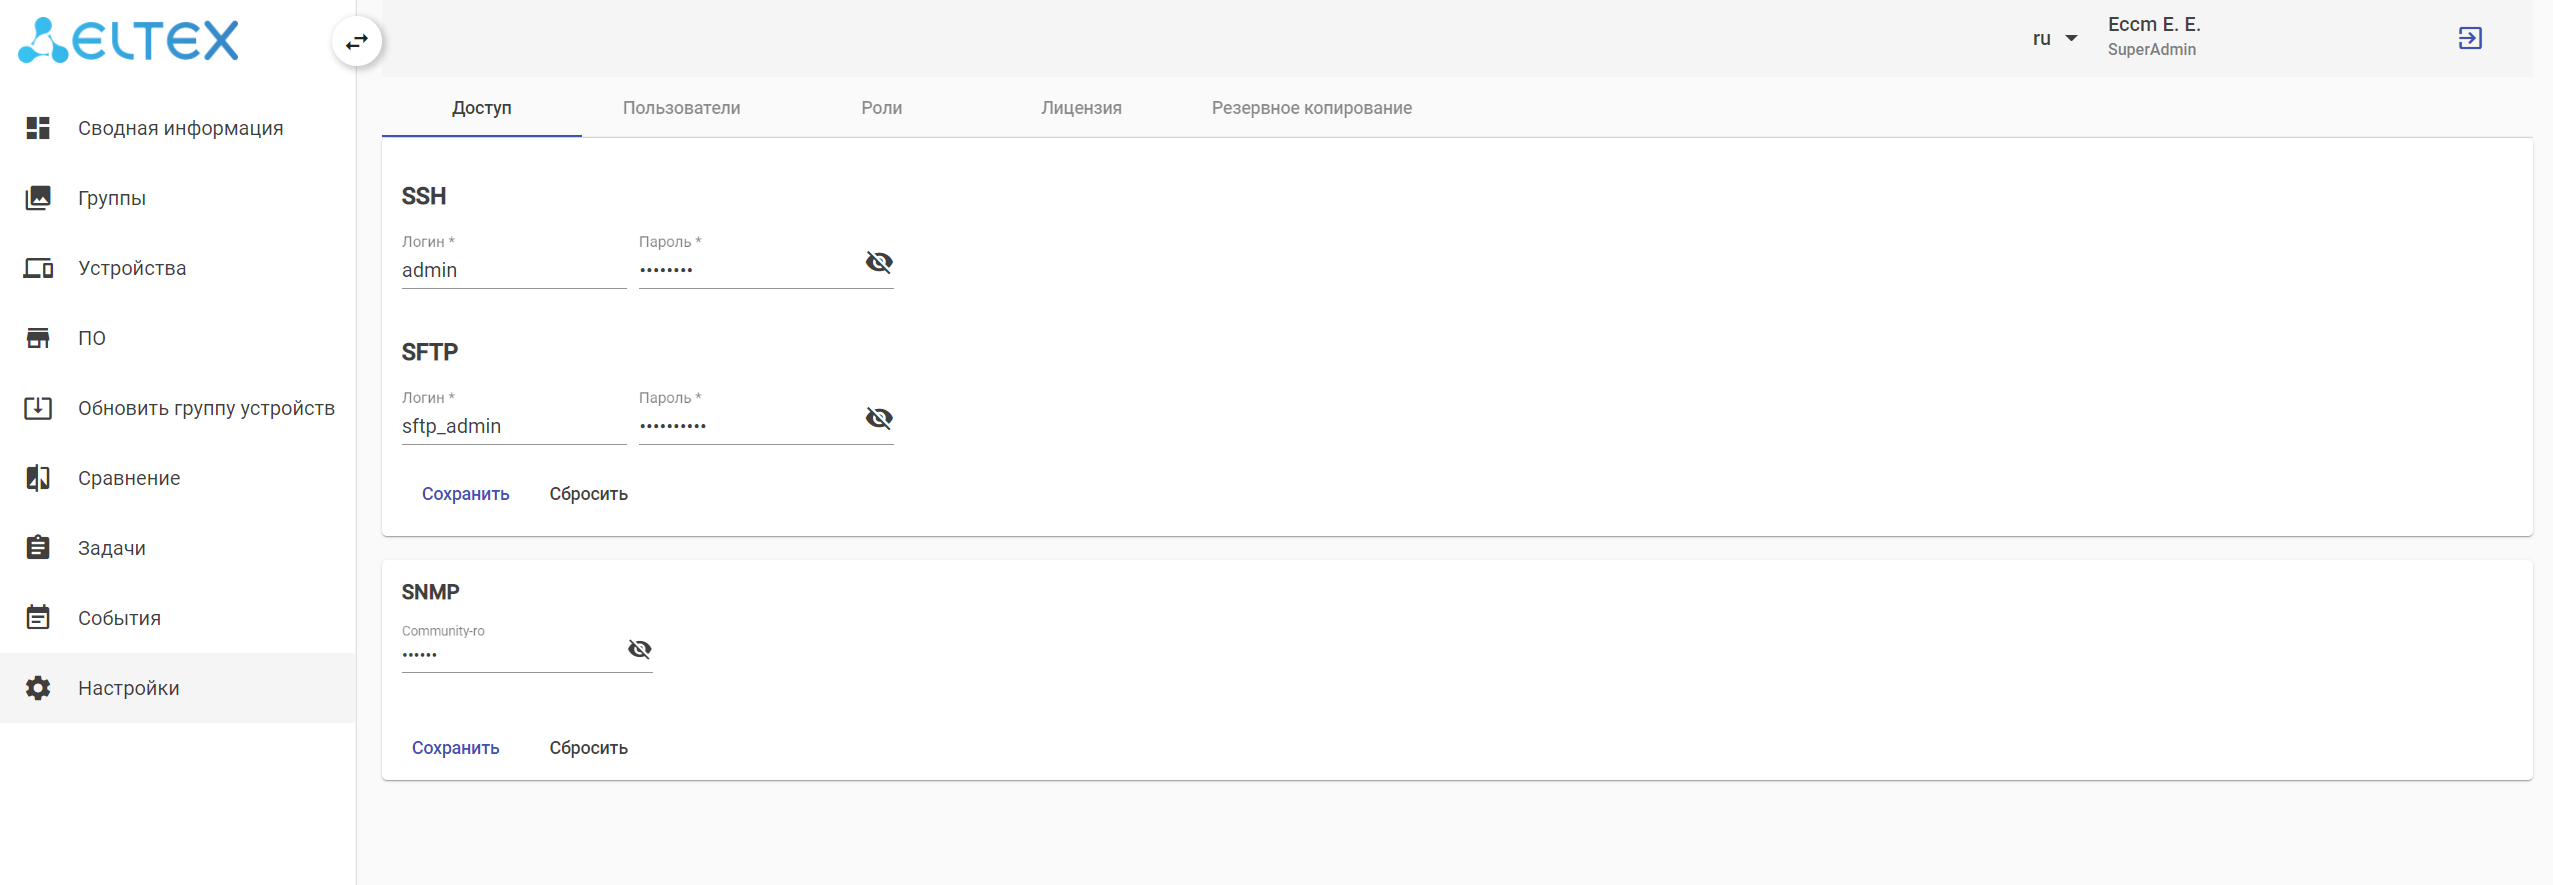2553x885 pixels.
Task: Save SSH and SFTP settings
Action: (x=465, y=494)
